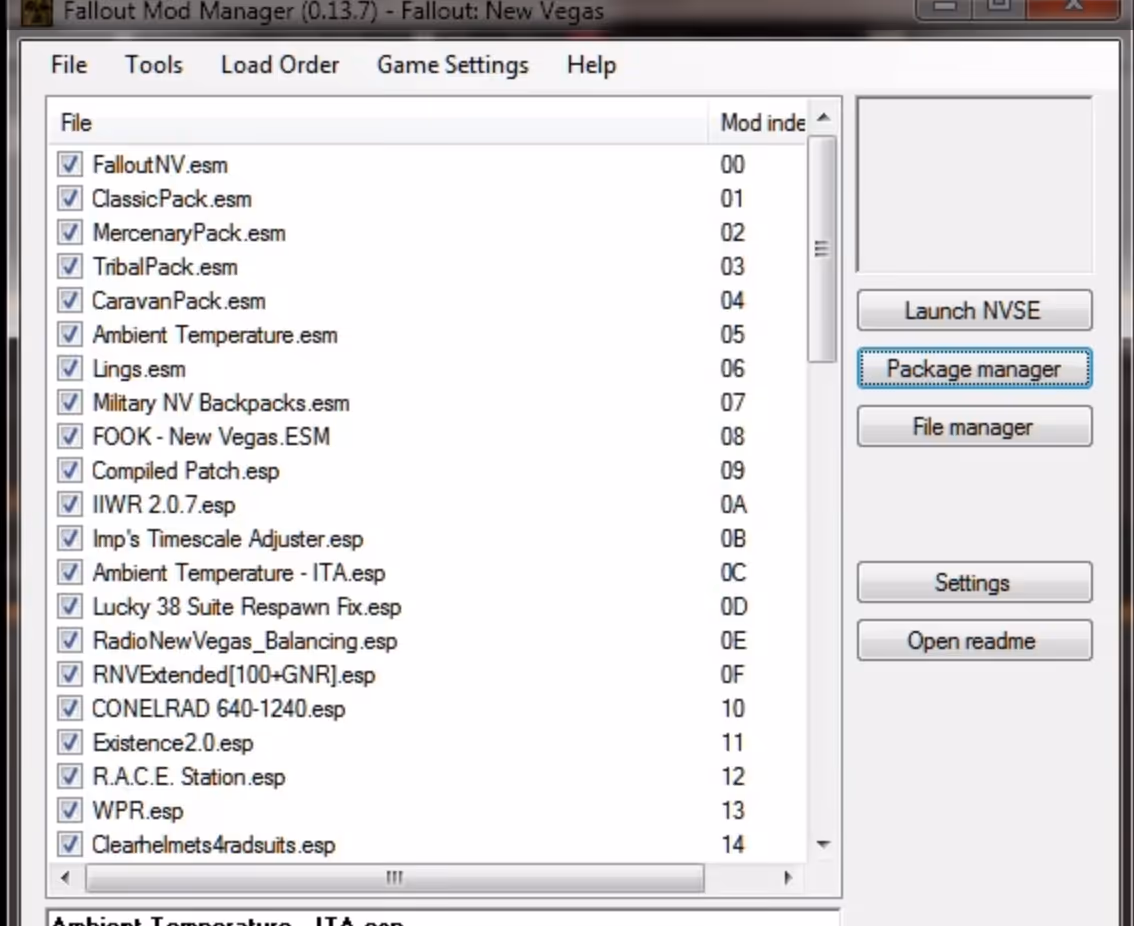Open the Tools menu
Viewport: 1134px width, 926px height.
(x=154, y=65)
